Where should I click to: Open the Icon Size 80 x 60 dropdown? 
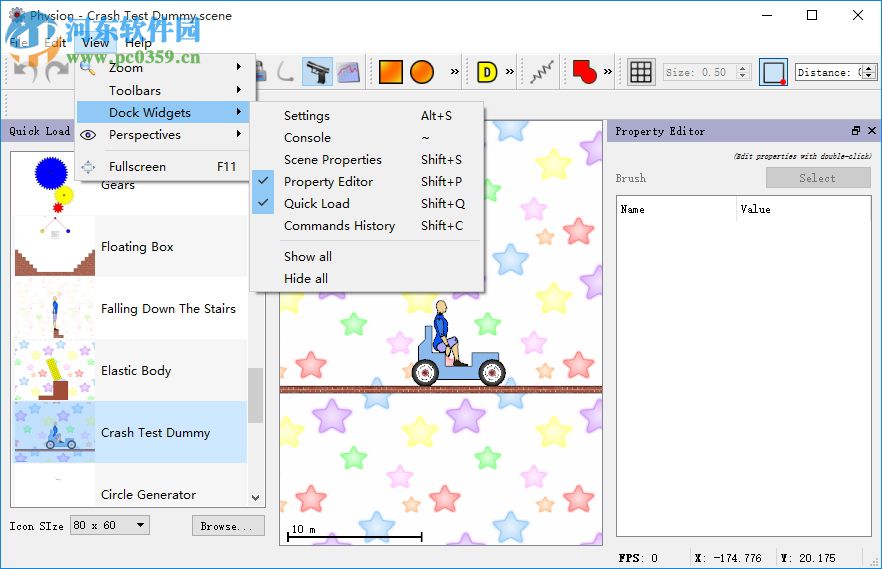pos(109,525)
